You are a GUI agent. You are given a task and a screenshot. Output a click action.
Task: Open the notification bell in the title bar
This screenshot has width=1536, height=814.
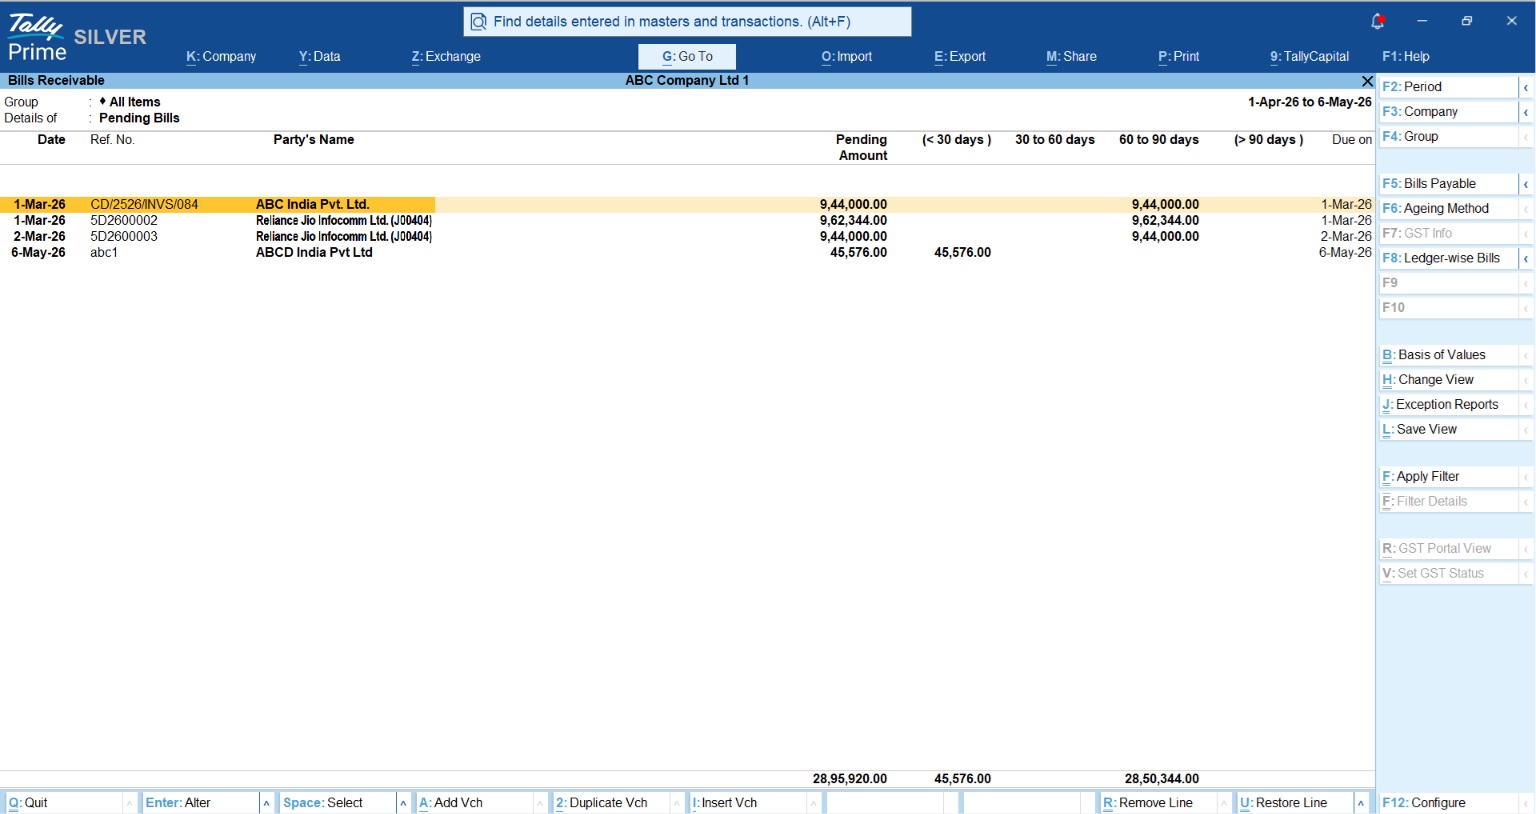click(1377, 21)
